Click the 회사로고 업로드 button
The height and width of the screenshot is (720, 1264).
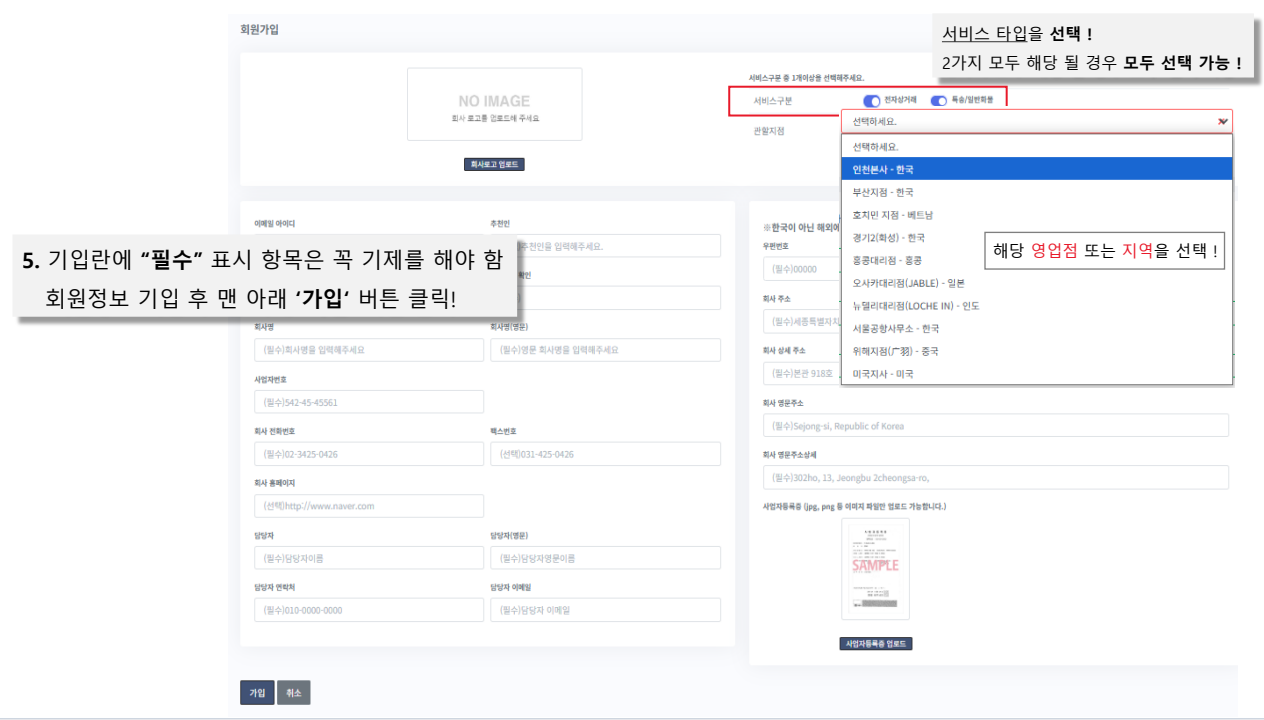tap(494, 164)
